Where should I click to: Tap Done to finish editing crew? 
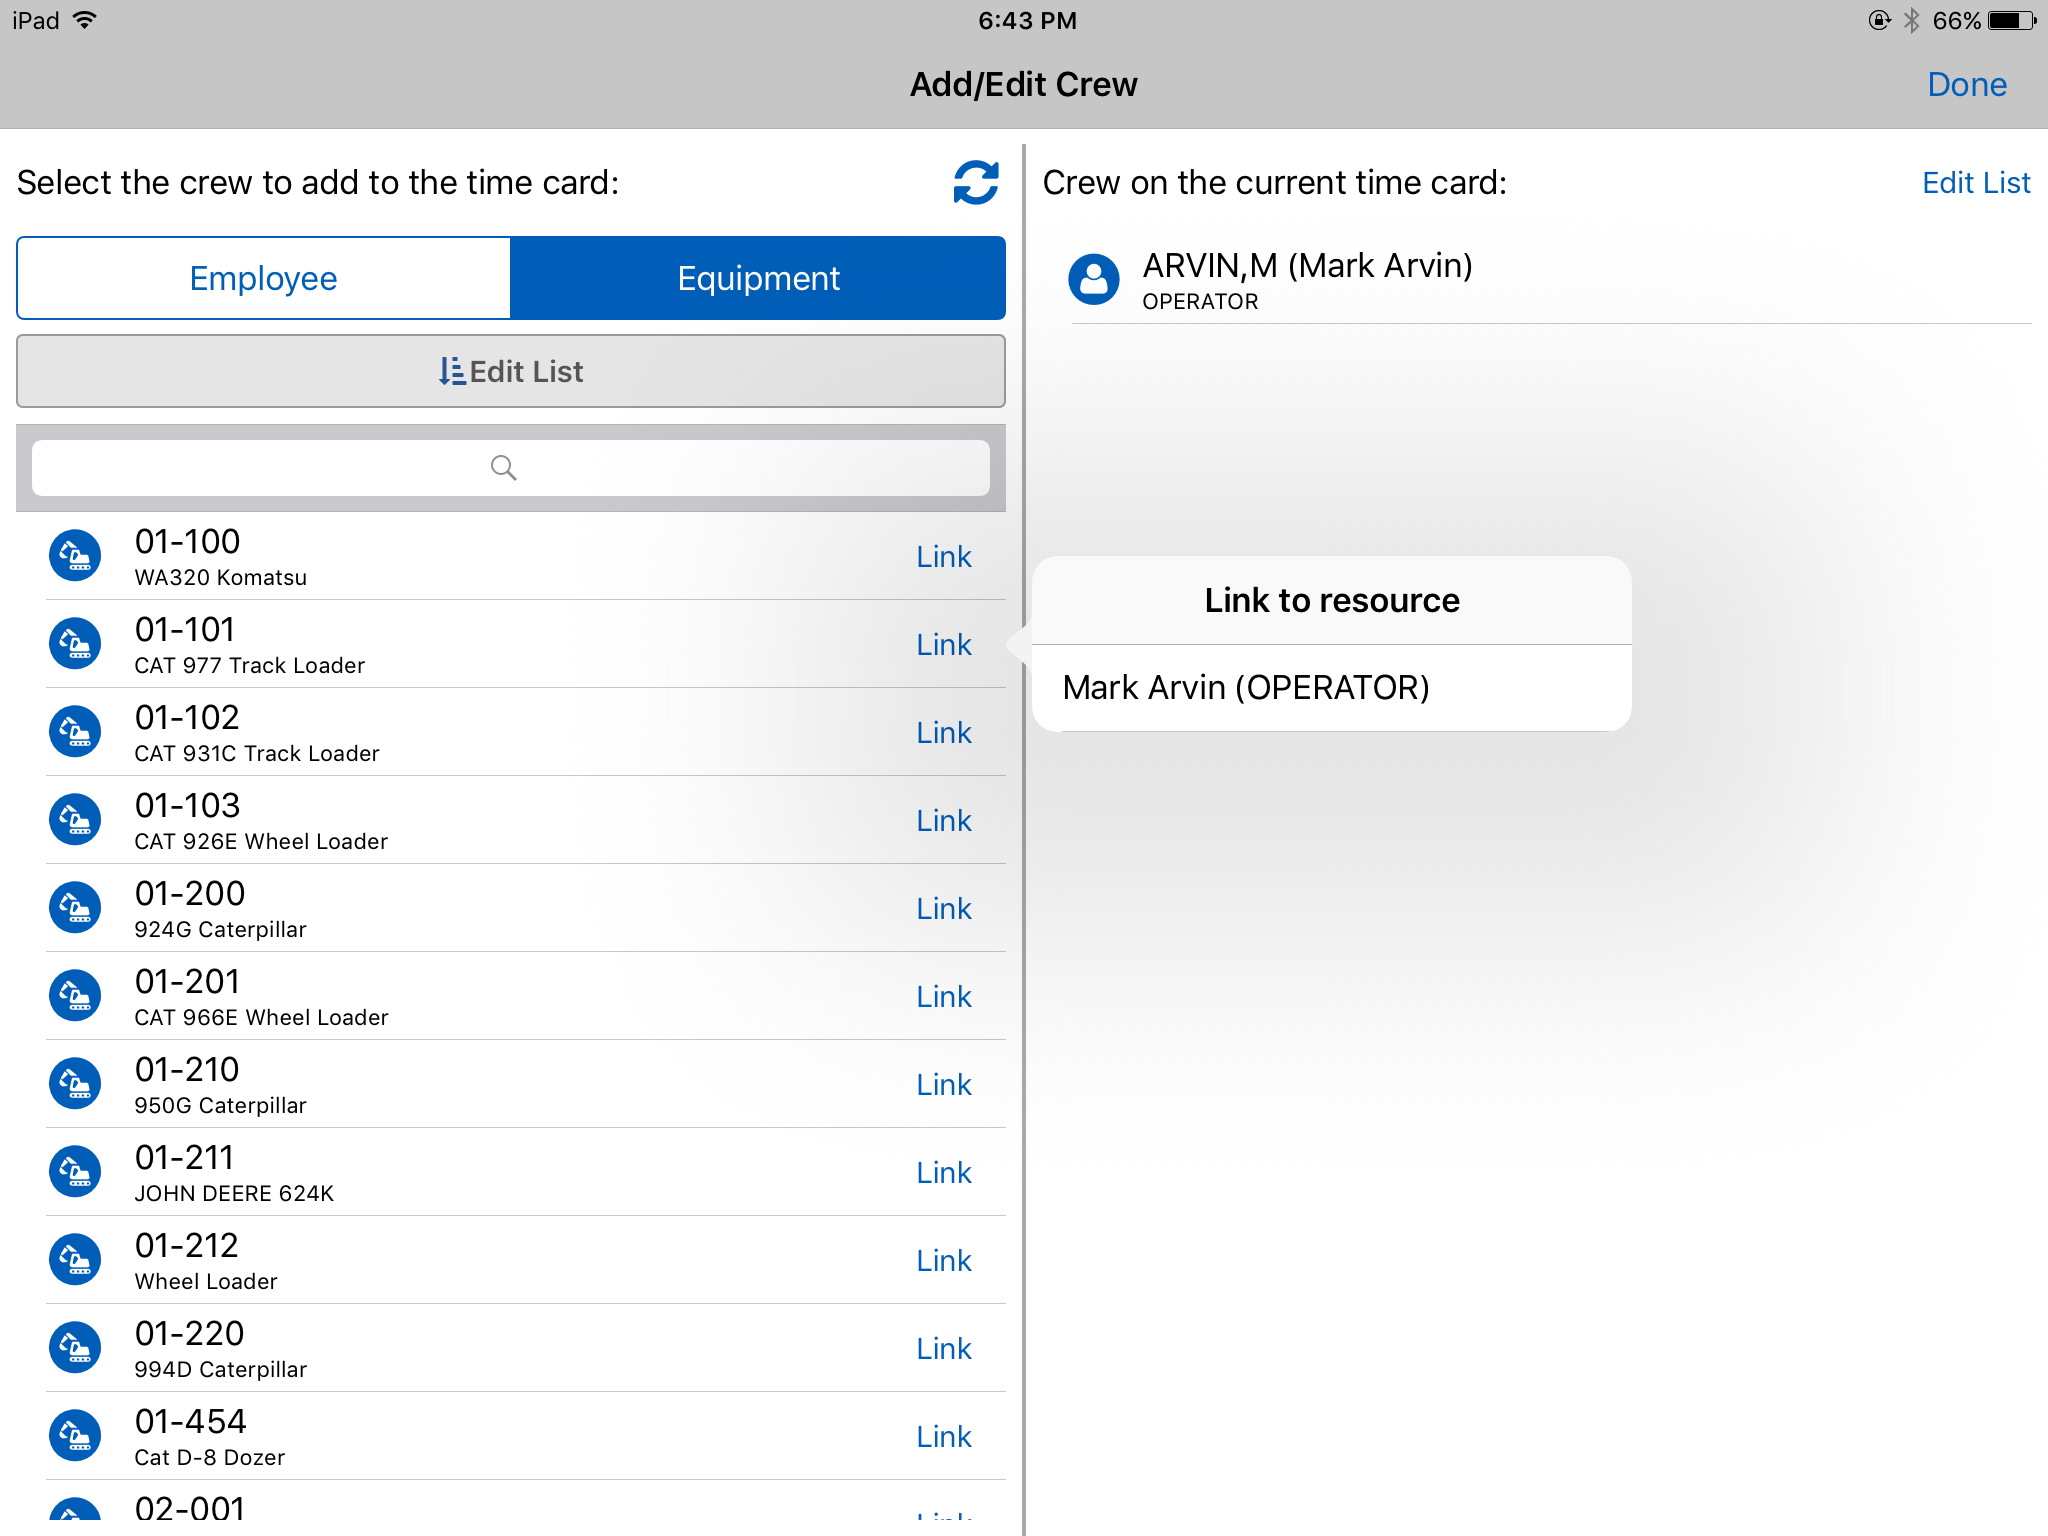(x=1966, y=85)
